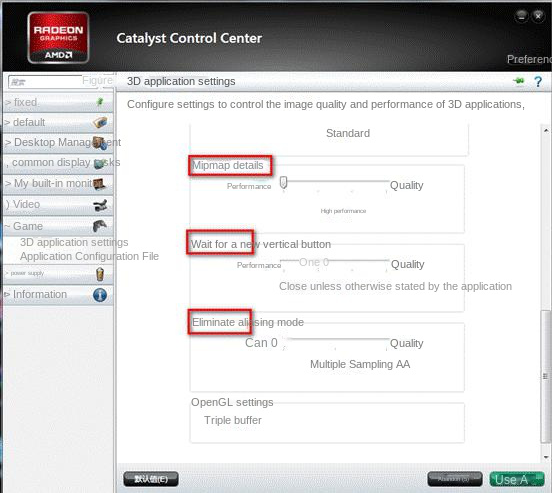Click the defaults button at bottom left
This screenshot has width=552, height=493.
151,479
